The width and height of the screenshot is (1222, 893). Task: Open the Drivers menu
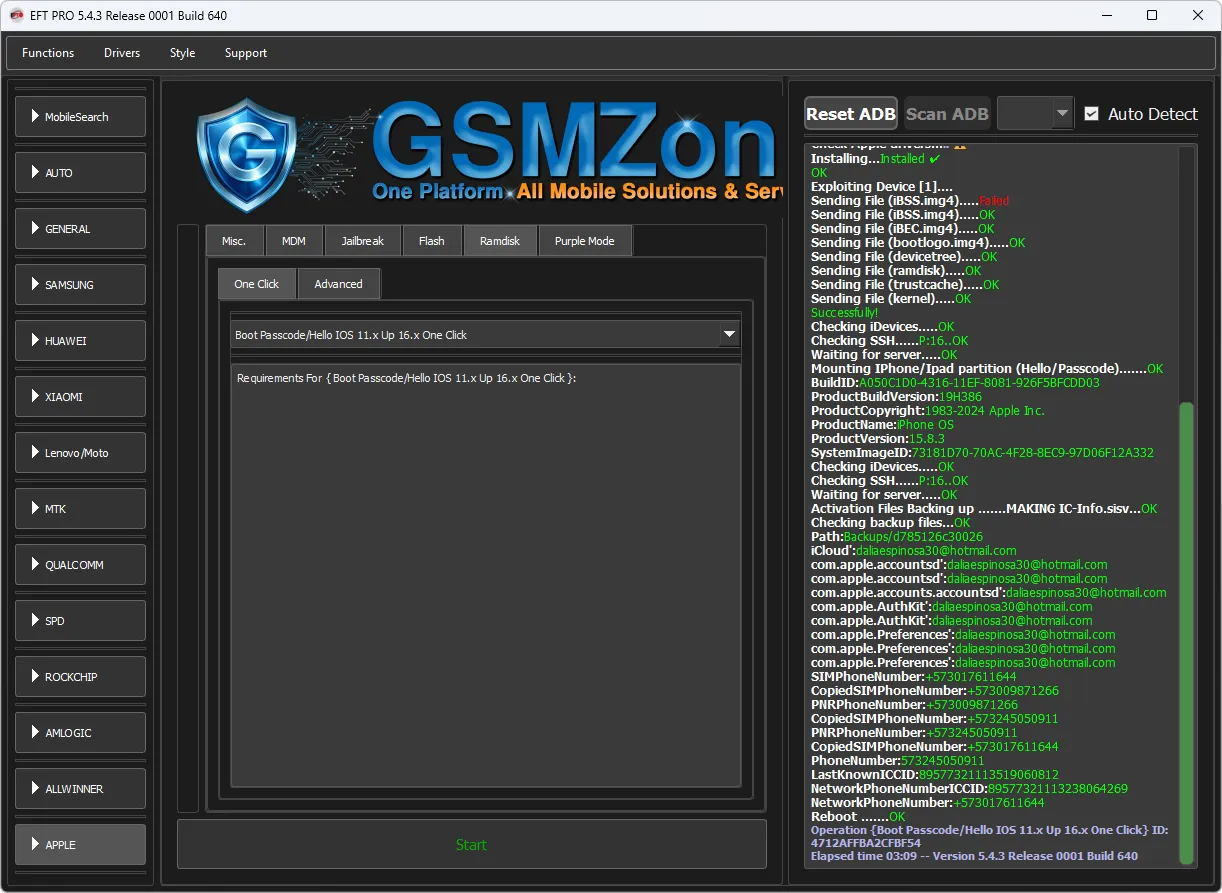[x=122, y=53]
